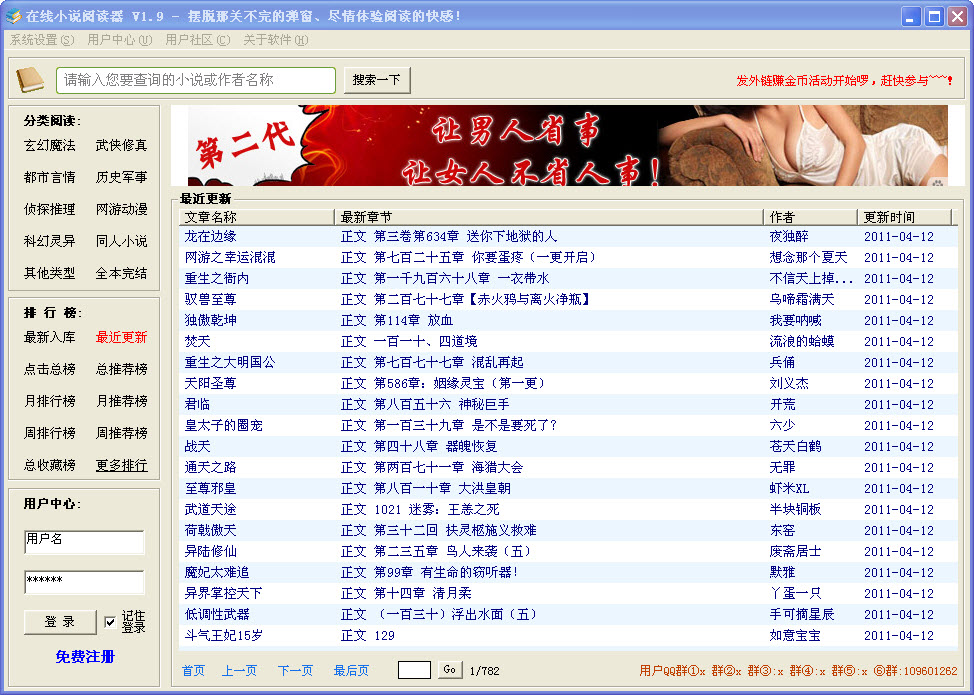Click the 搜索一下 button

tap(377, 80)
